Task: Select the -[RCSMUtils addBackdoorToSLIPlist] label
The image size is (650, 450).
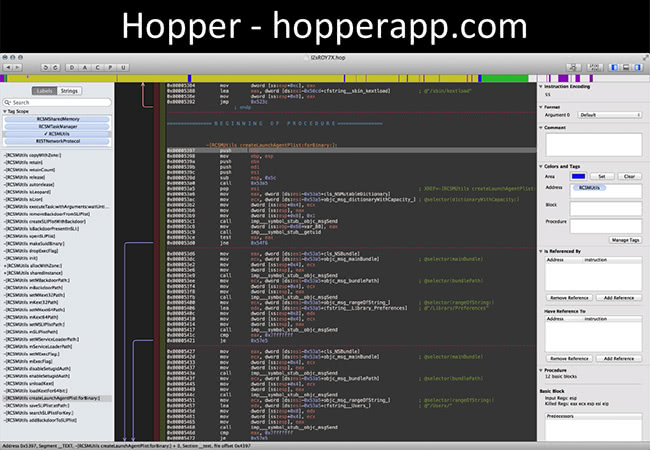Action: coord(40,420)
